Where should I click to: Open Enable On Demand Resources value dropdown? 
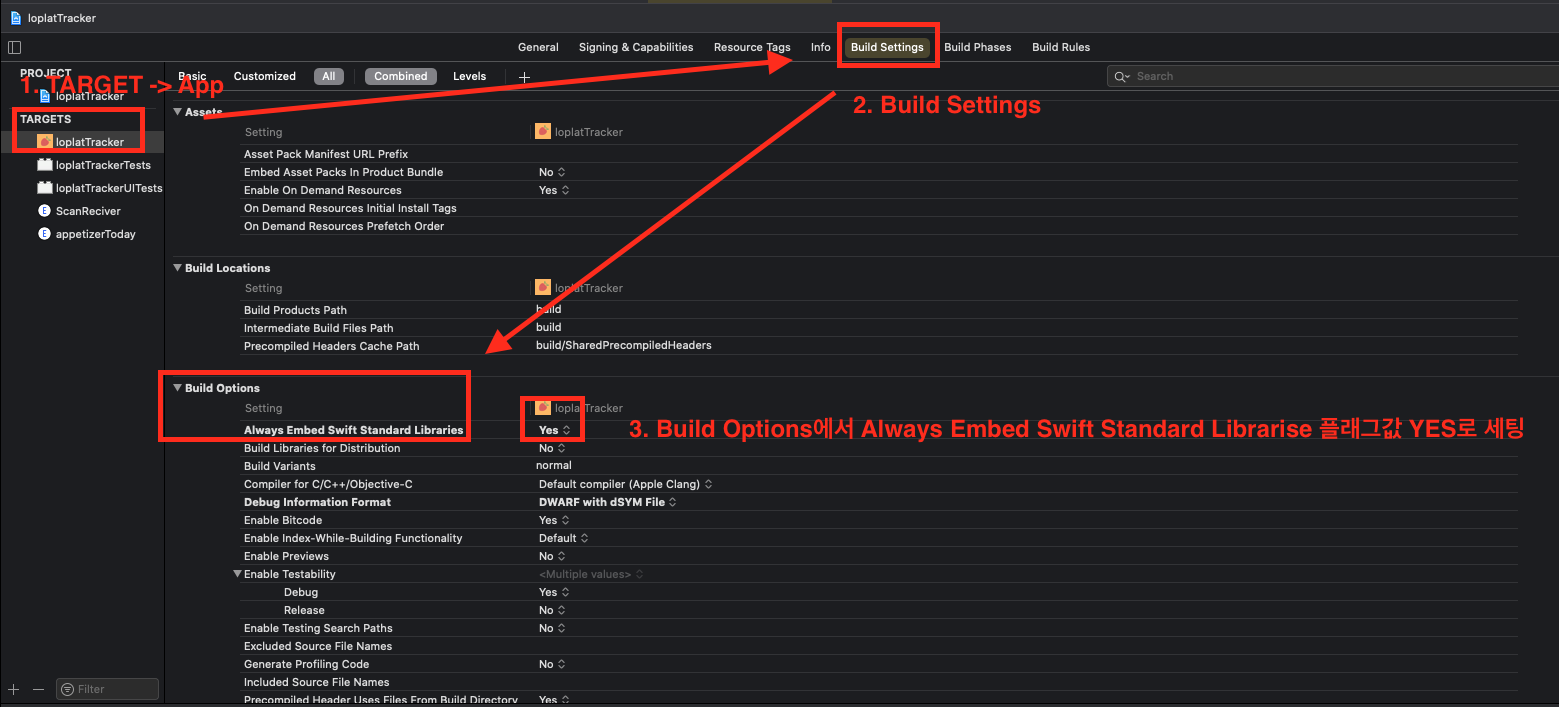(554, 190)
